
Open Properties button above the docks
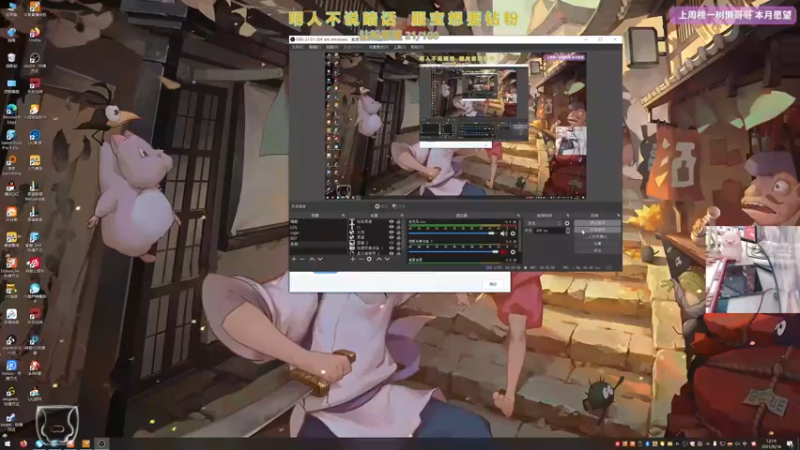(381, 206)
